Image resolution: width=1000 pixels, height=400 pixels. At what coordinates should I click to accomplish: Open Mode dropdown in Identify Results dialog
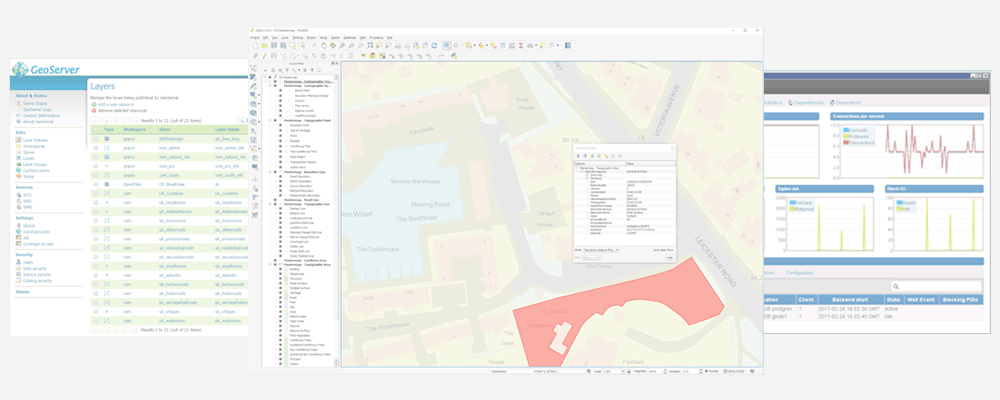click(x=601, y=250)
